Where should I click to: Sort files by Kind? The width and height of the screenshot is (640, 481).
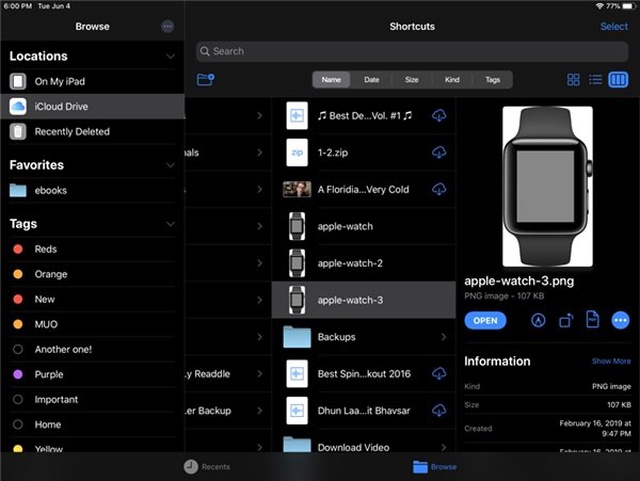pos(452,80)
